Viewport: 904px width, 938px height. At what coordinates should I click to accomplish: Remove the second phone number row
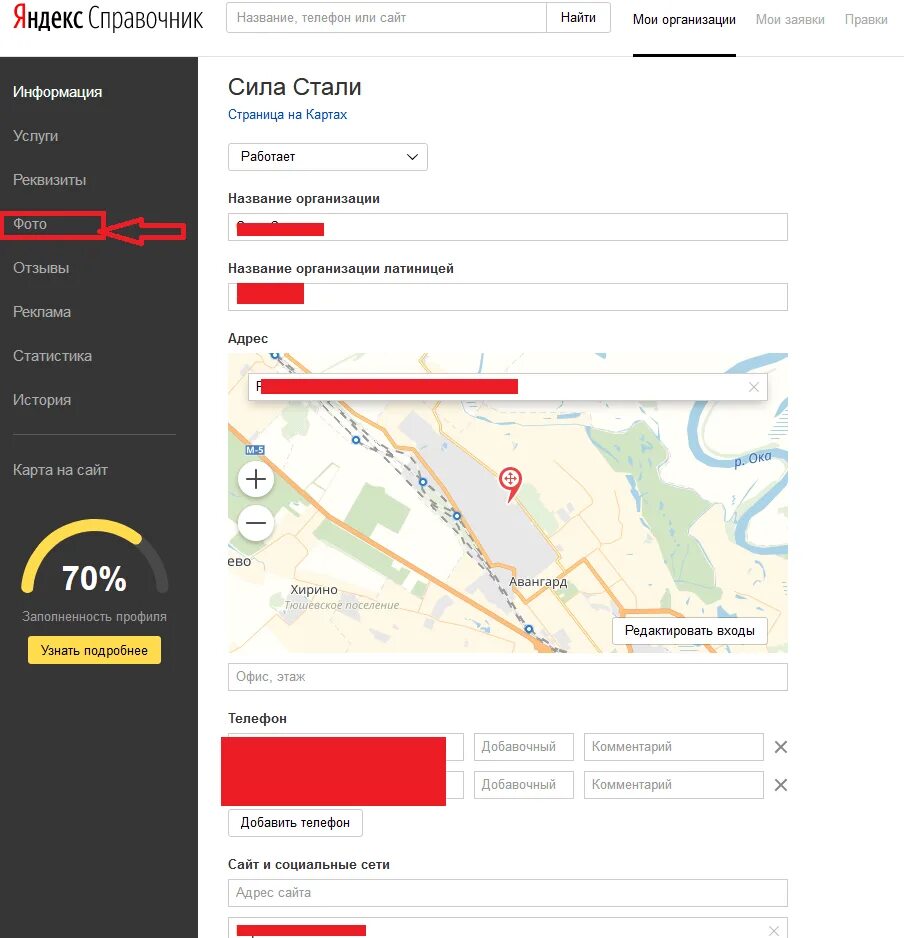[781, 785]
